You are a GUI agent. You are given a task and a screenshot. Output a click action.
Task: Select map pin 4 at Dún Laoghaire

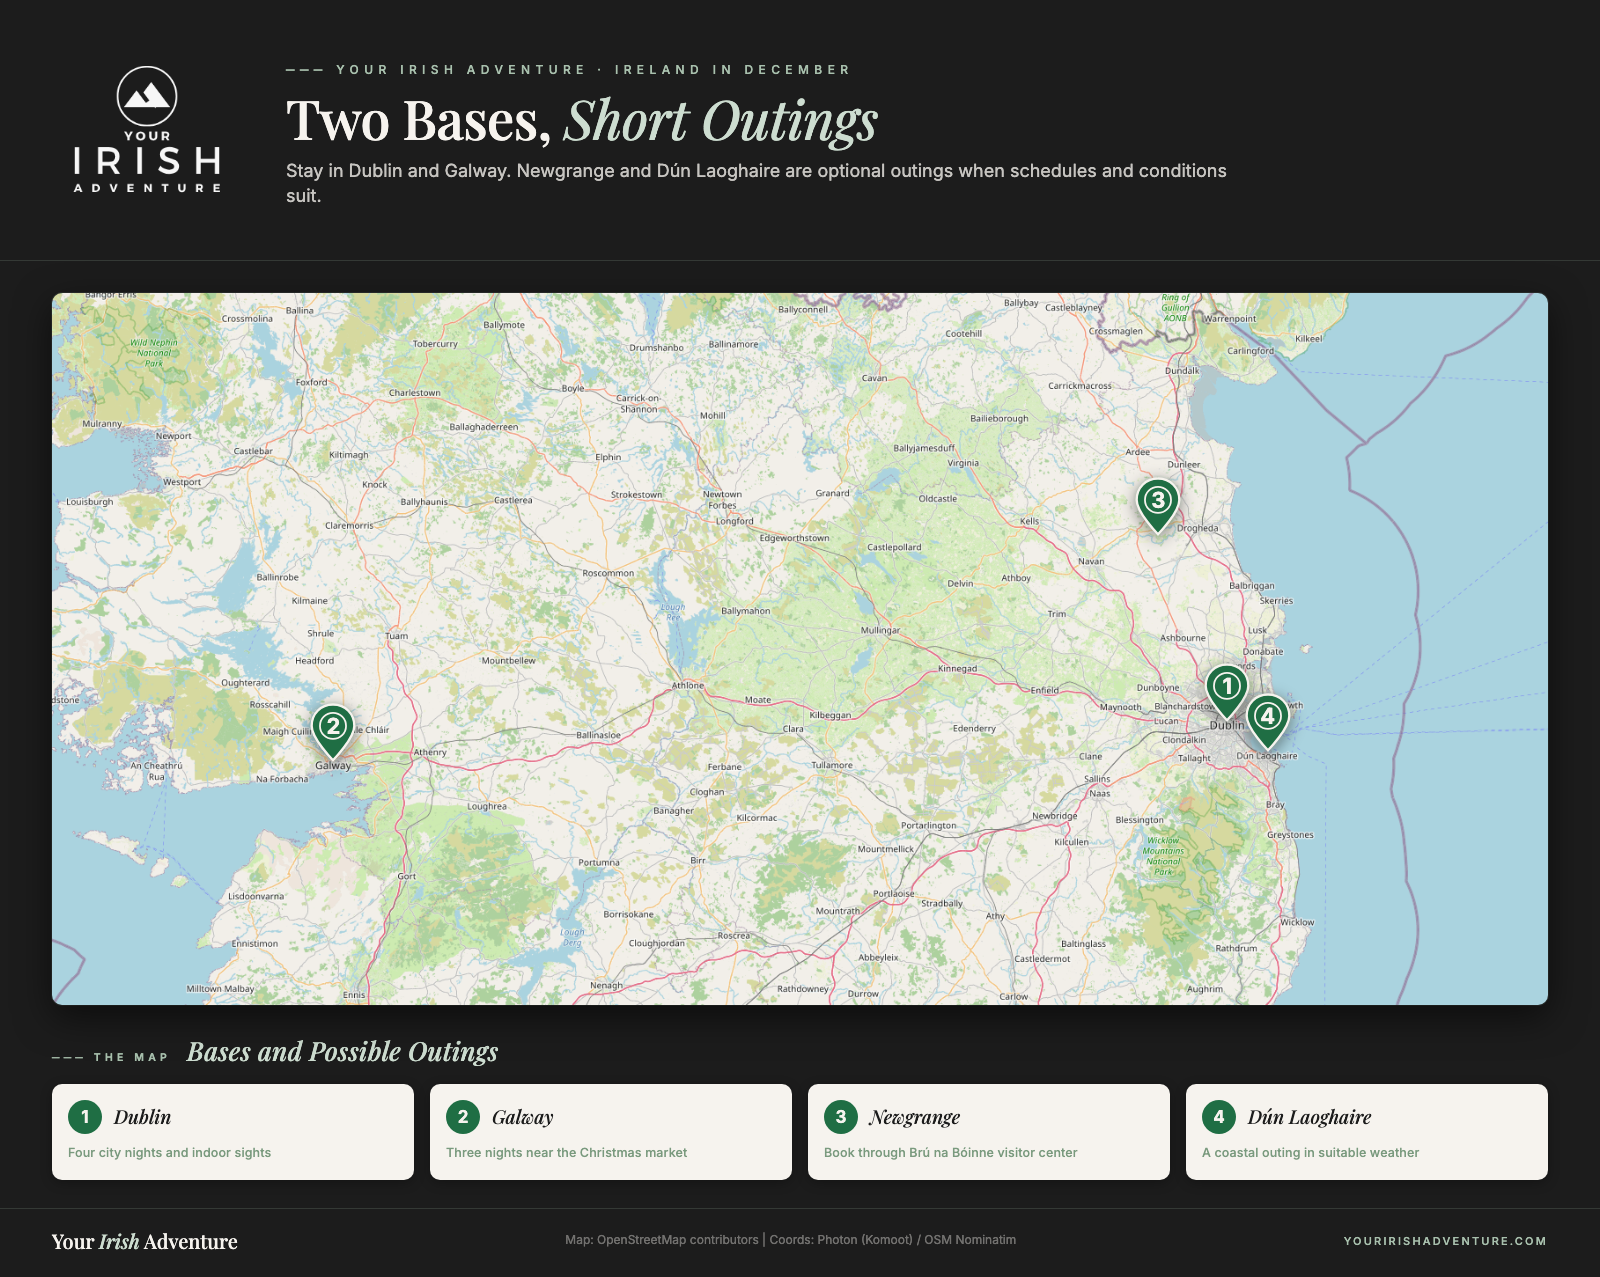coord(1268,721)
